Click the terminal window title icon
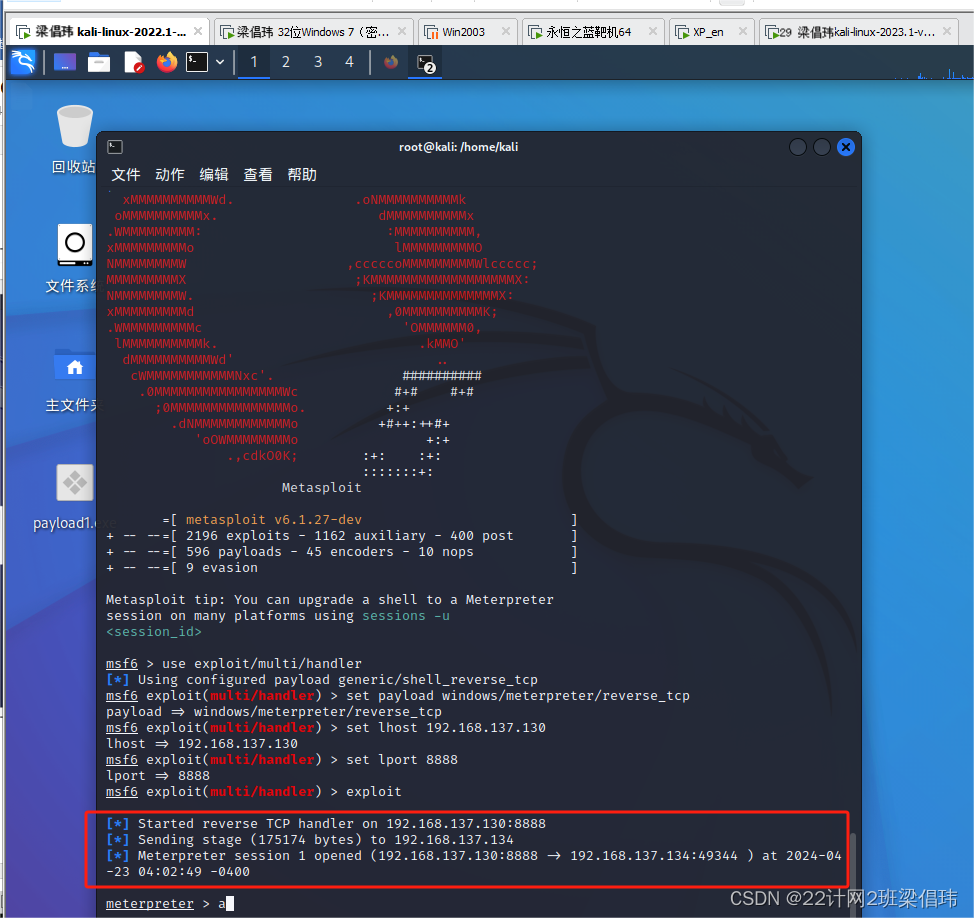974x918 pixels. pos(115,147)
